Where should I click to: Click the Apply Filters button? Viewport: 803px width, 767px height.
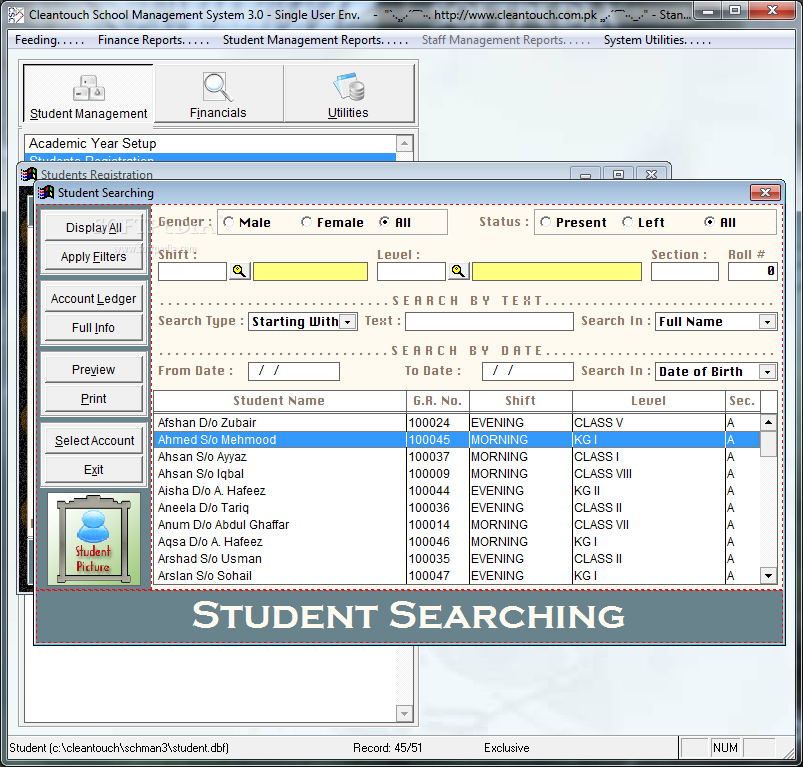(x=93, y=257)
